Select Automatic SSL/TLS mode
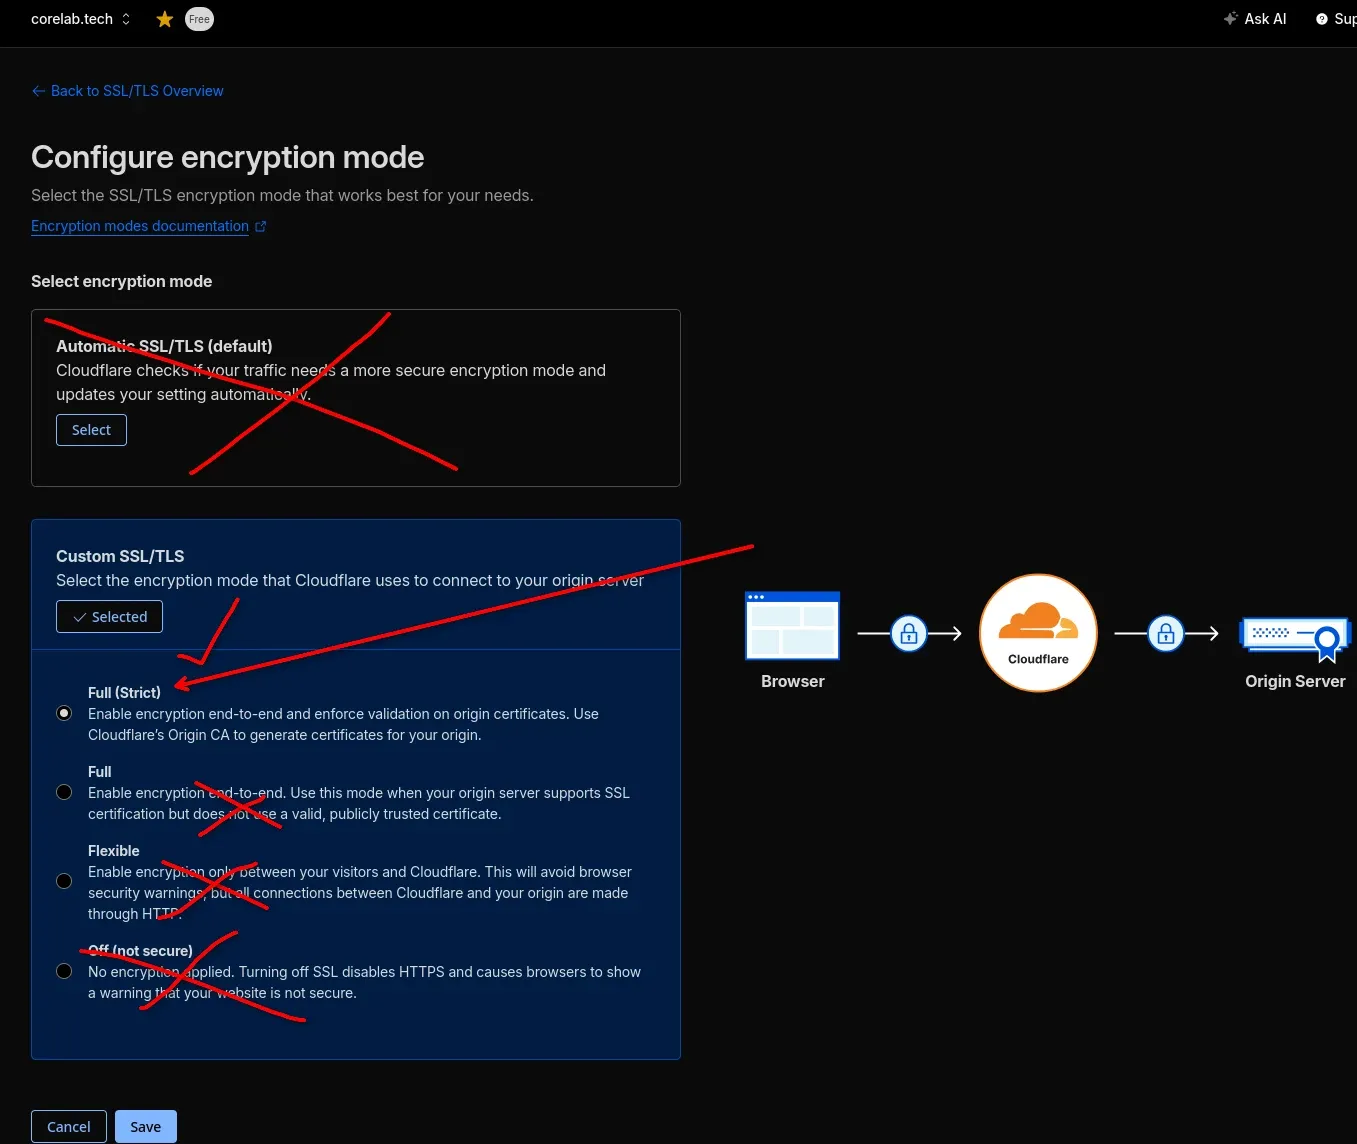 (x=91, y=430)
